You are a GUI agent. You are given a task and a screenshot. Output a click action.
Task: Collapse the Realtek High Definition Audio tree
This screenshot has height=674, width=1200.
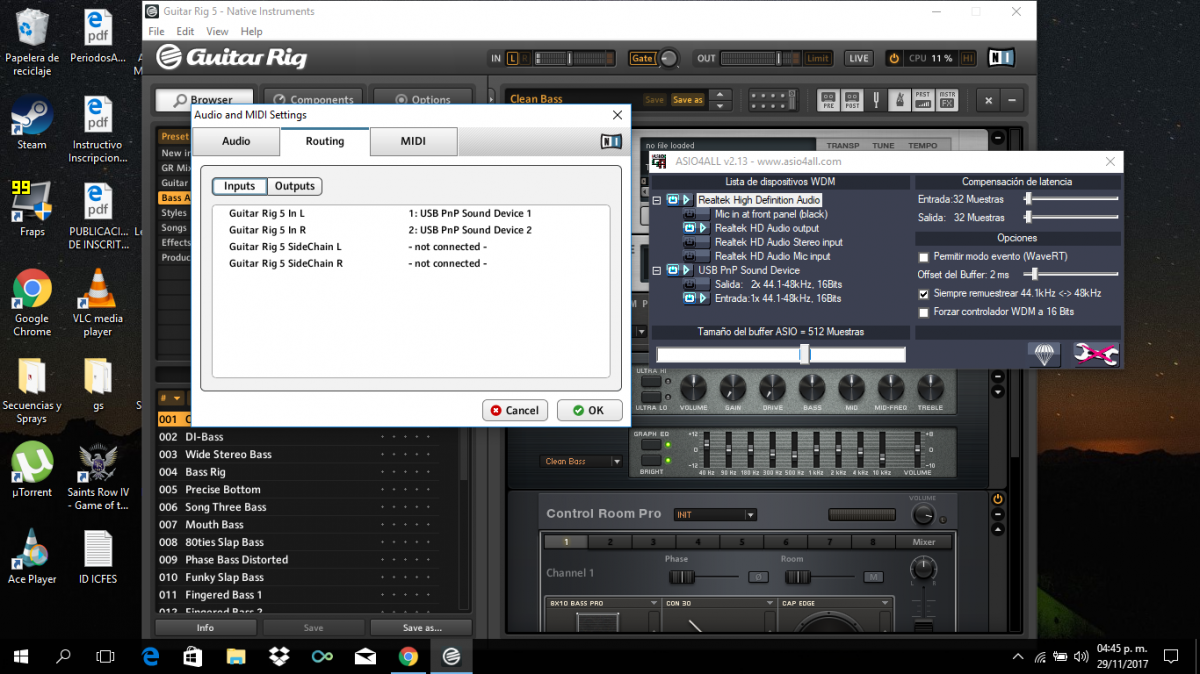tap(657, 200)
